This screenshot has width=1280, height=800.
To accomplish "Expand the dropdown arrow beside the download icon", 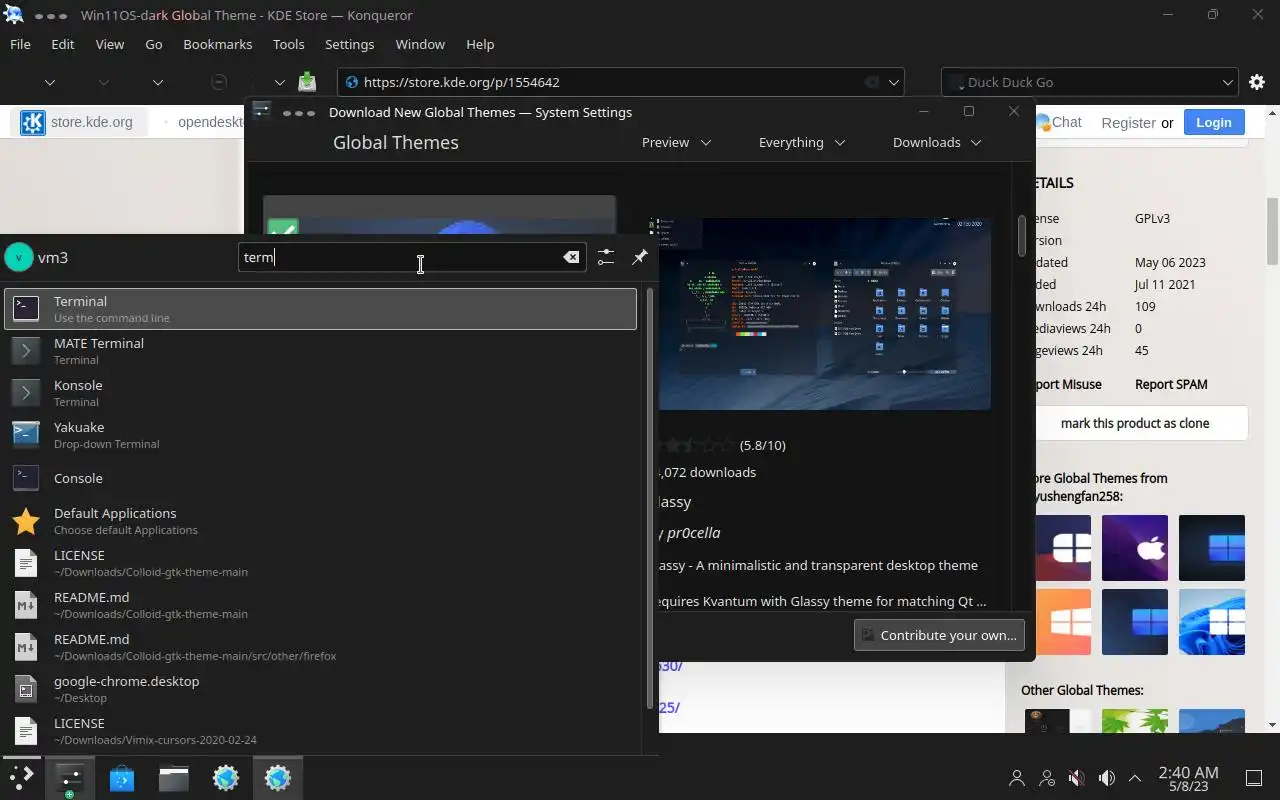I will coord(280,82).
